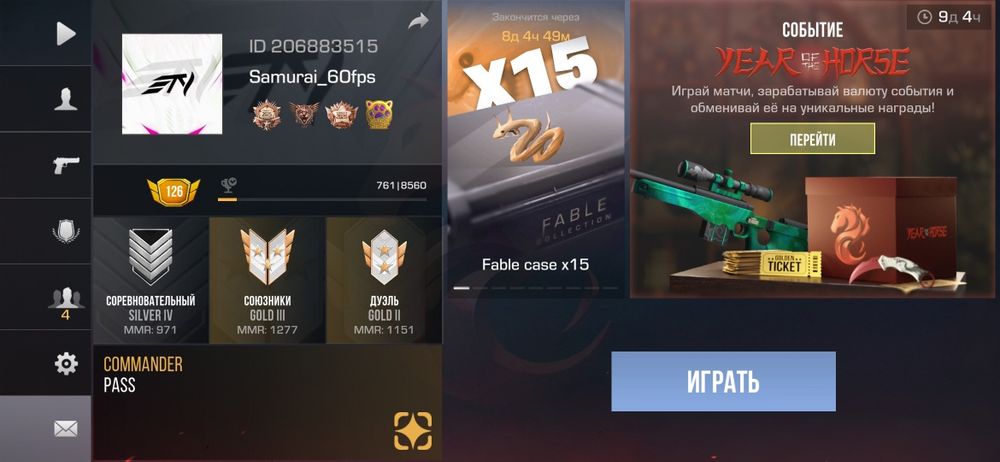Select the Союзники Gold III rank tab
This screenshot has width=1000, height=462.
click(x=267, y=280)
